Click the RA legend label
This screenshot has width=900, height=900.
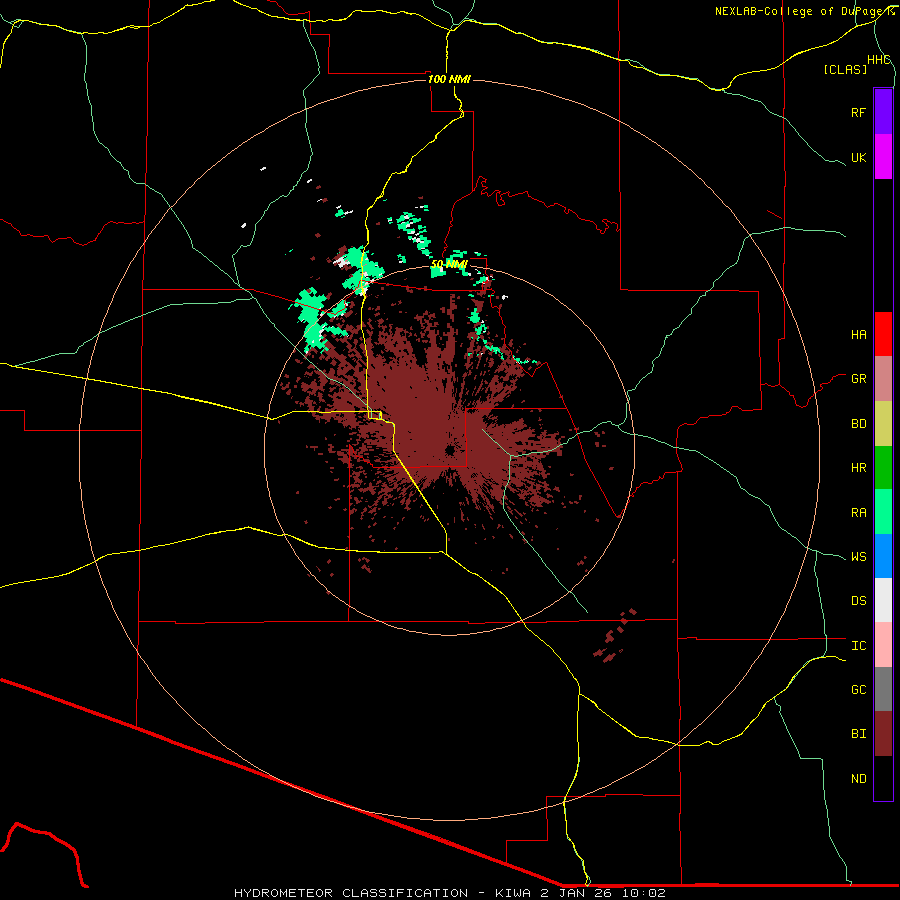click(858, 512)
